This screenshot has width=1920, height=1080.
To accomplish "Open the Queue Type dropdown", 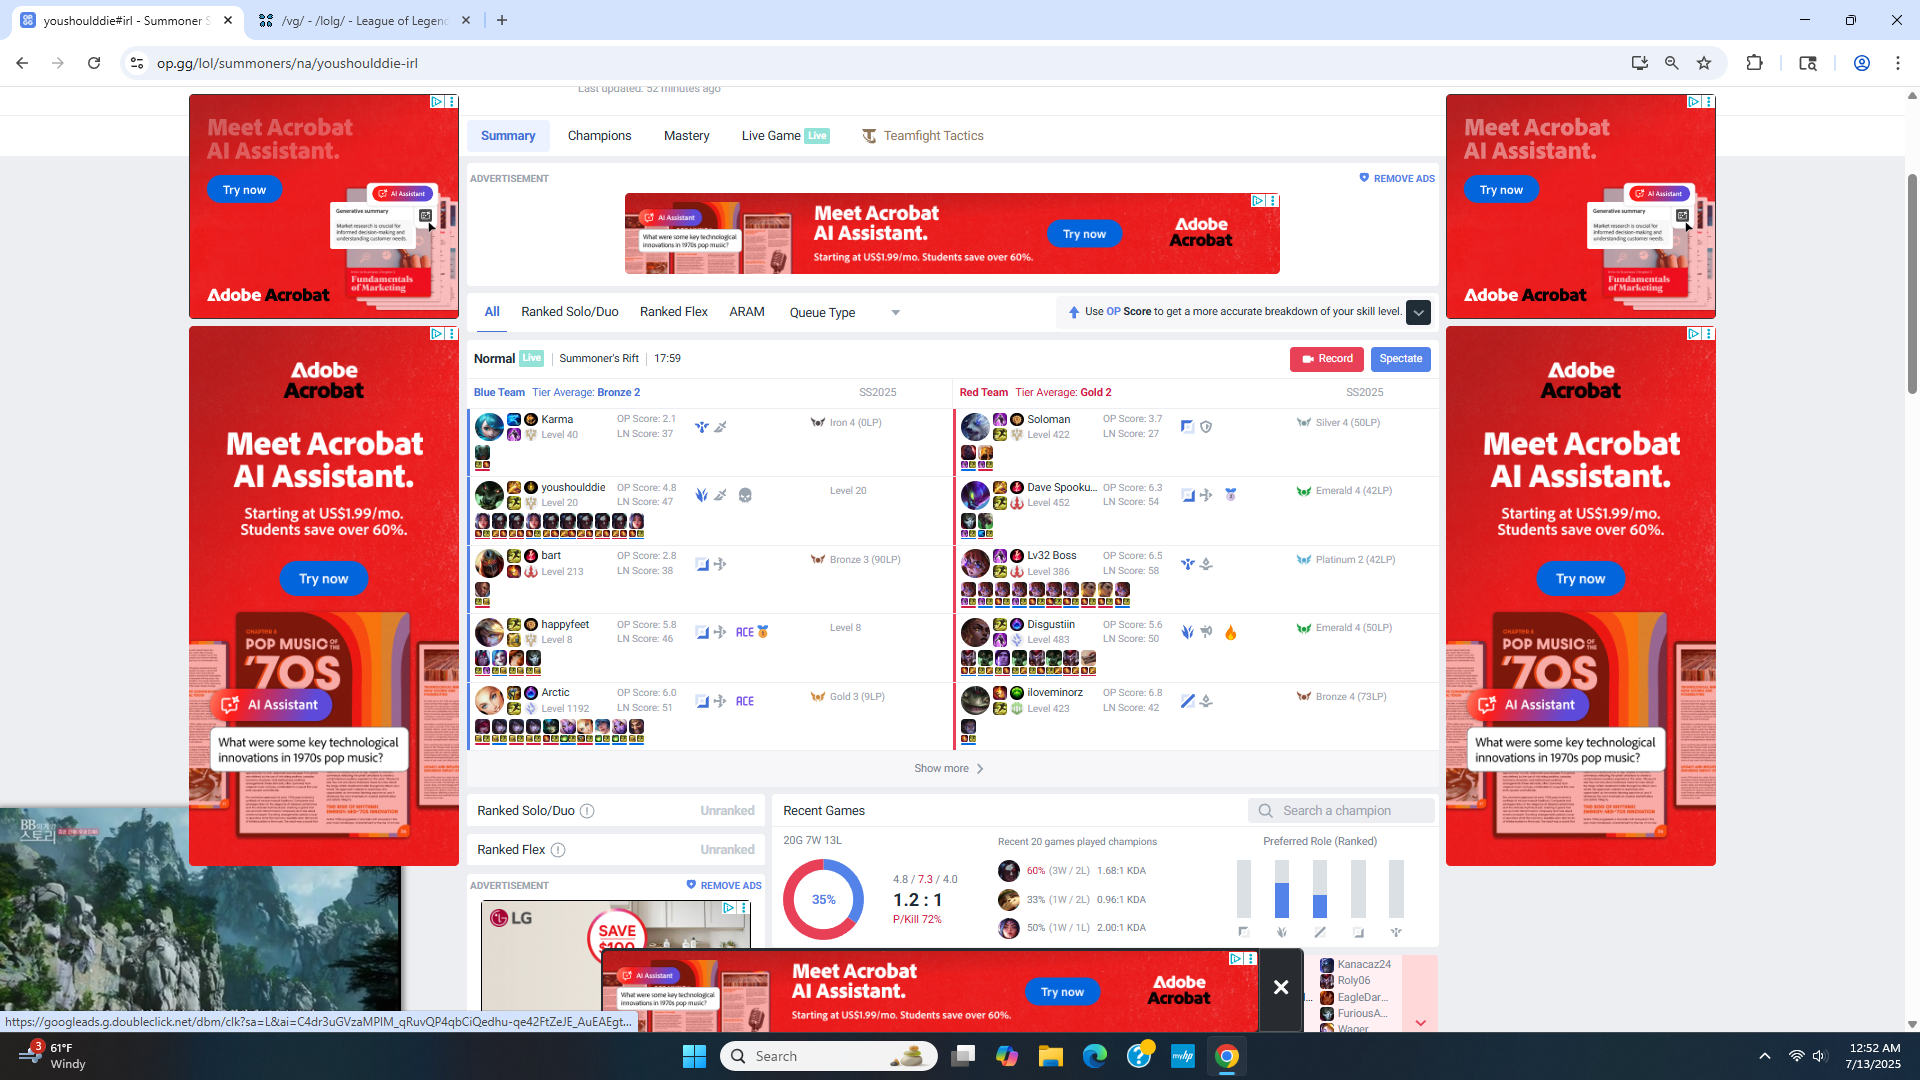I will tap(845, 312).
